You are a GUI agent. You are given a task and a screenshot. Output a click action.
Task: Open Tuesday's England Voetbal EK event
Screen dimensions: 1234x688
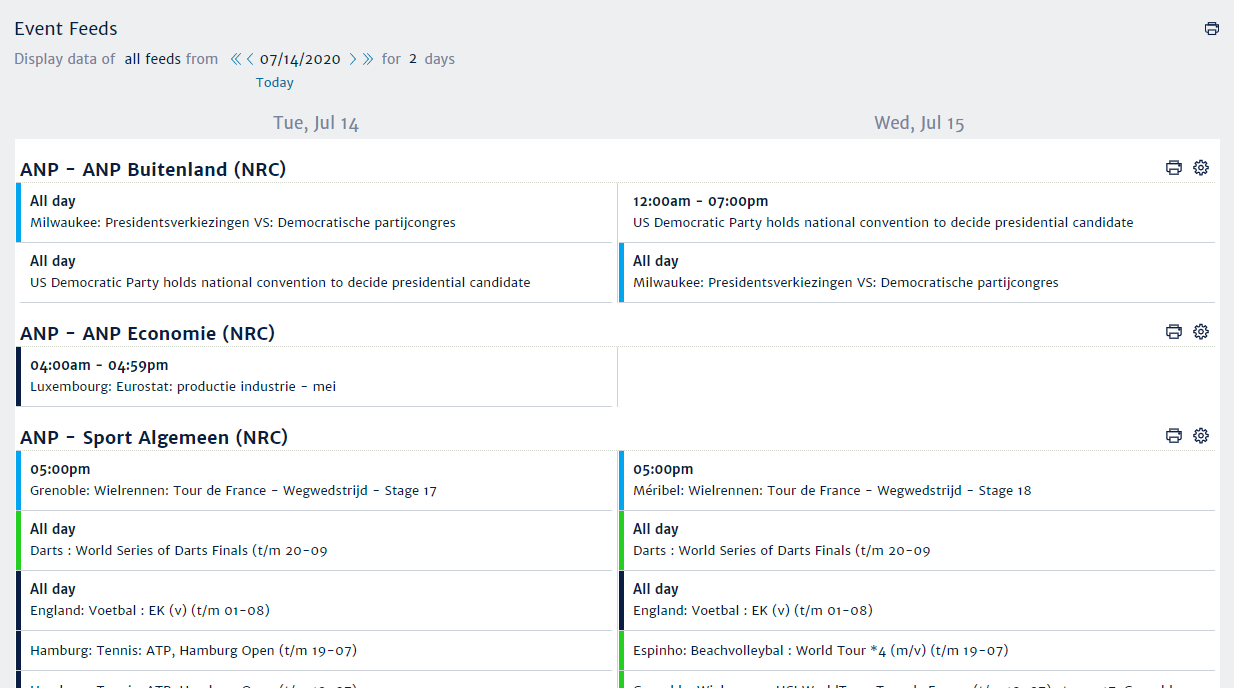[x=314, y=600]
